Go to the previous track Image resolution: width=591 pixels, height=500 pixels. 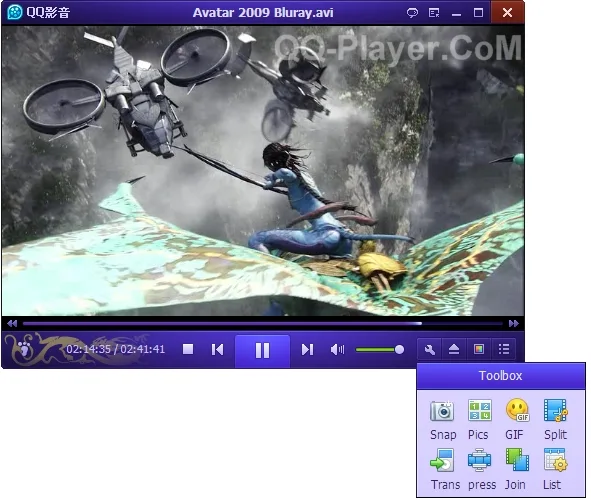[217, 350]
